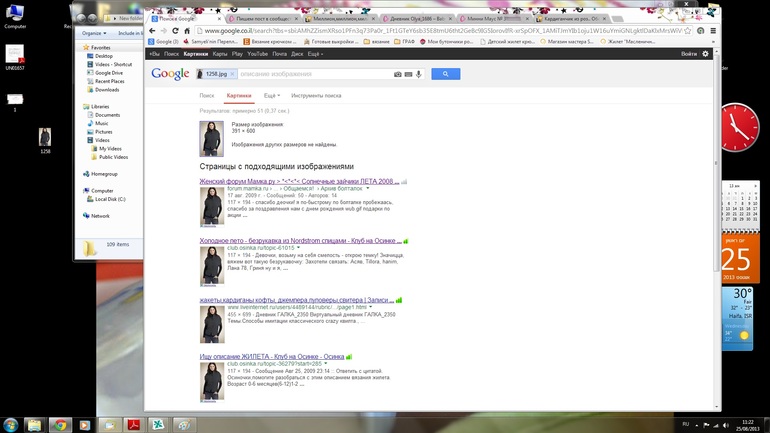The width and height of the screenshot is (770, 433).
Task: Click the camera search-by-image icon
Action: [x=398, y=74]
